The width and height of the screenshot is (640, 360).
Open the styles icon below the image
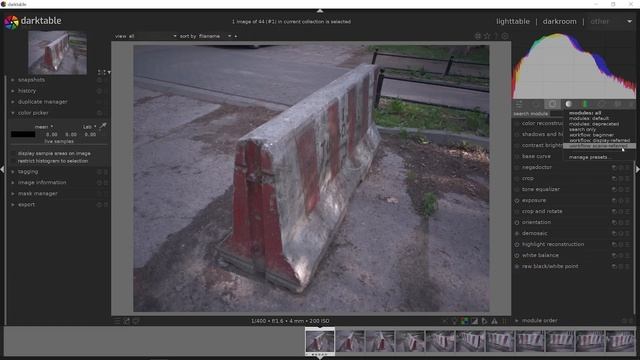(127, 321)
